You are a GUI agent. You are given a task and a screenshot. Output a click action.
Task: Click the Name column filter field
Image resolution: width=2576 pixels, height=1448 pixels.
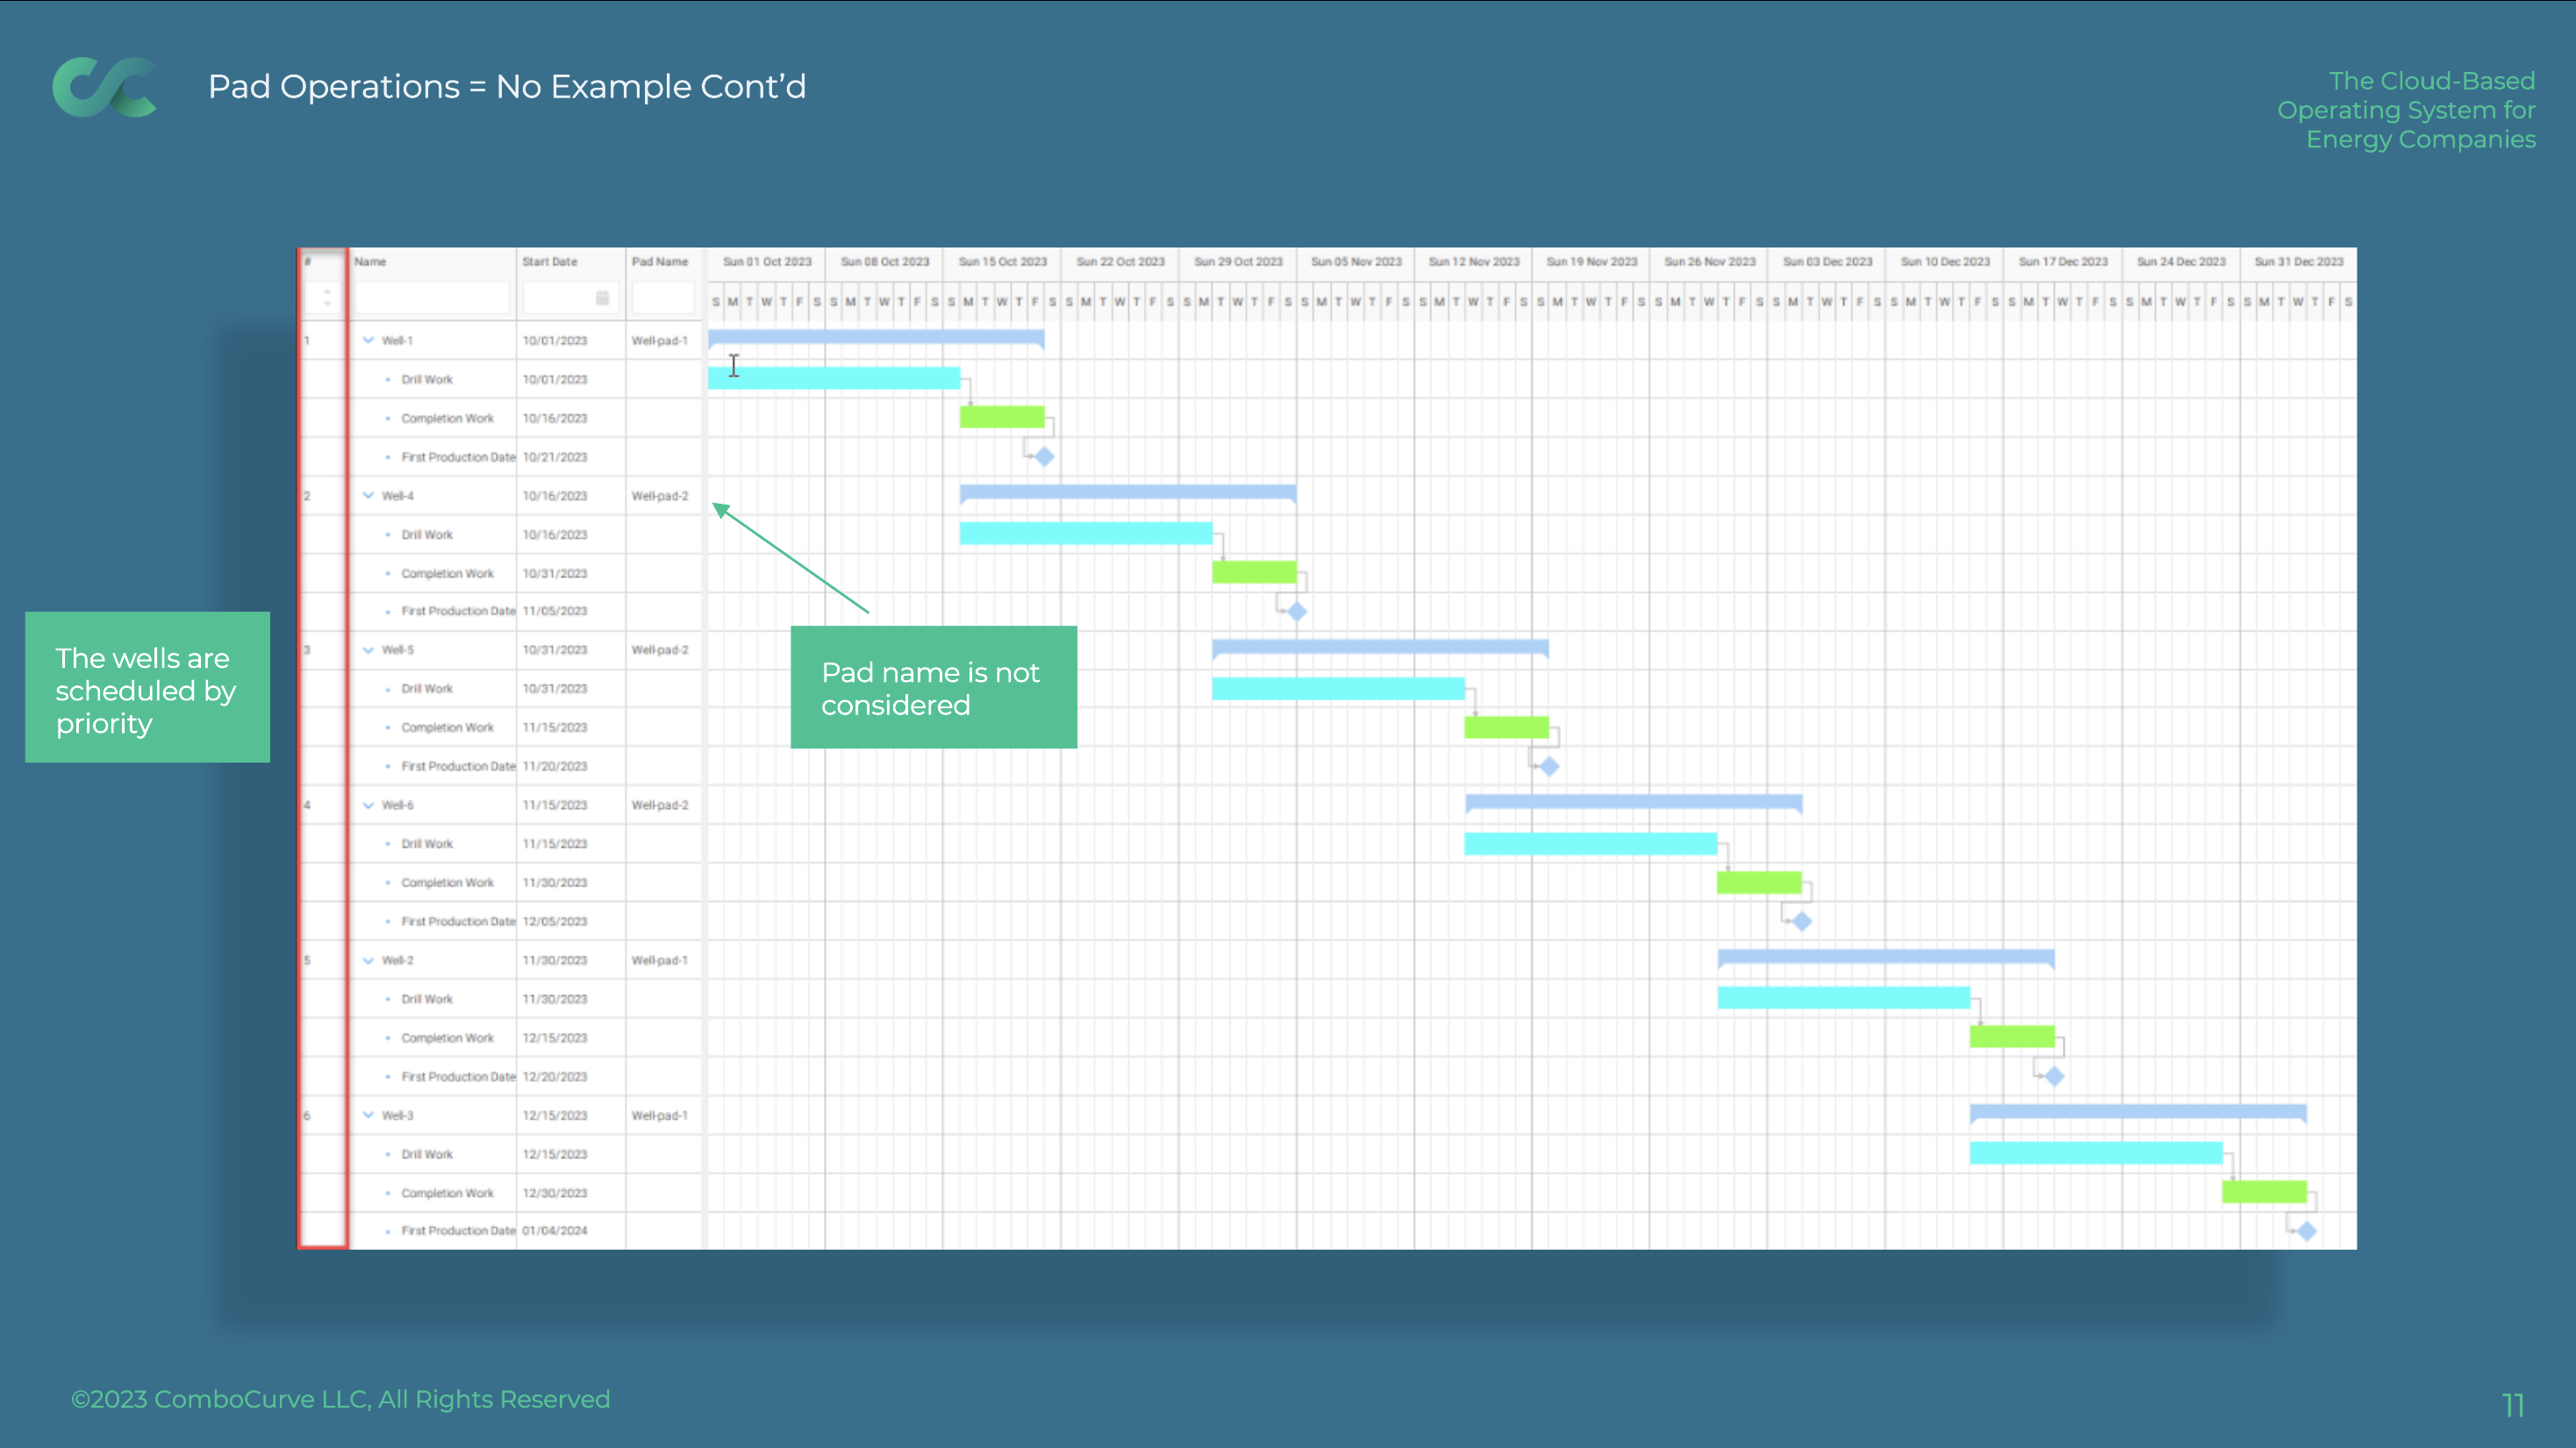click(431, 297)
